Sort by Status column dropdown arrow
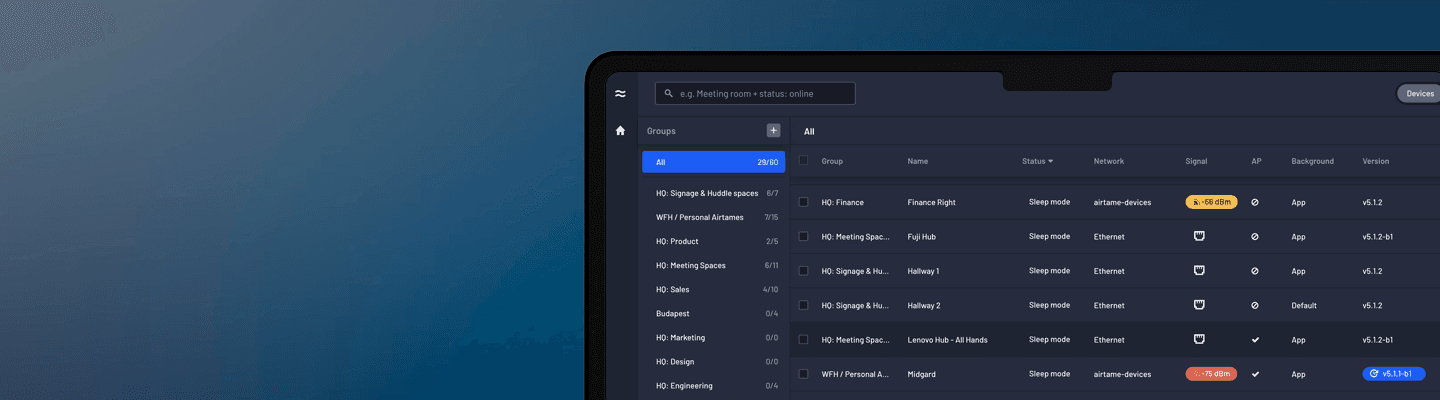This screenshot has width=1440, height=400. pyautogui.click(x=1050, y=161)
